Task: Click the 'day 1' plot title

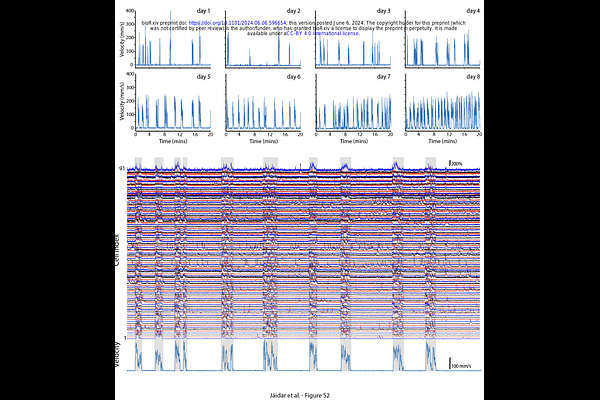Action: (x=204, y=11)
